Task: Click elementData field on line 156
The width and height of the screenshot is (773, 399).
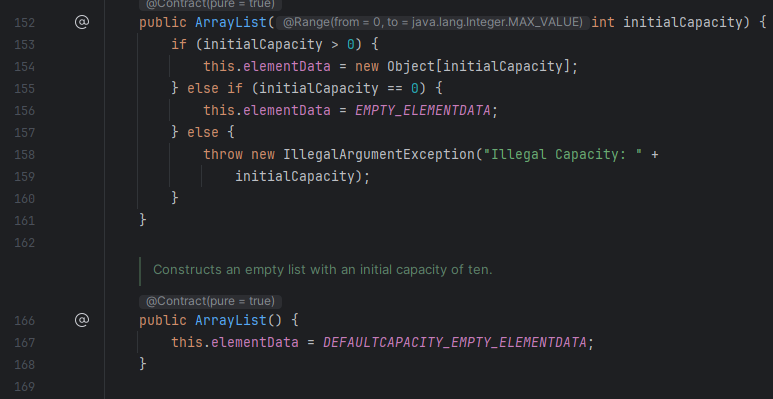Action: coord(286,110)
